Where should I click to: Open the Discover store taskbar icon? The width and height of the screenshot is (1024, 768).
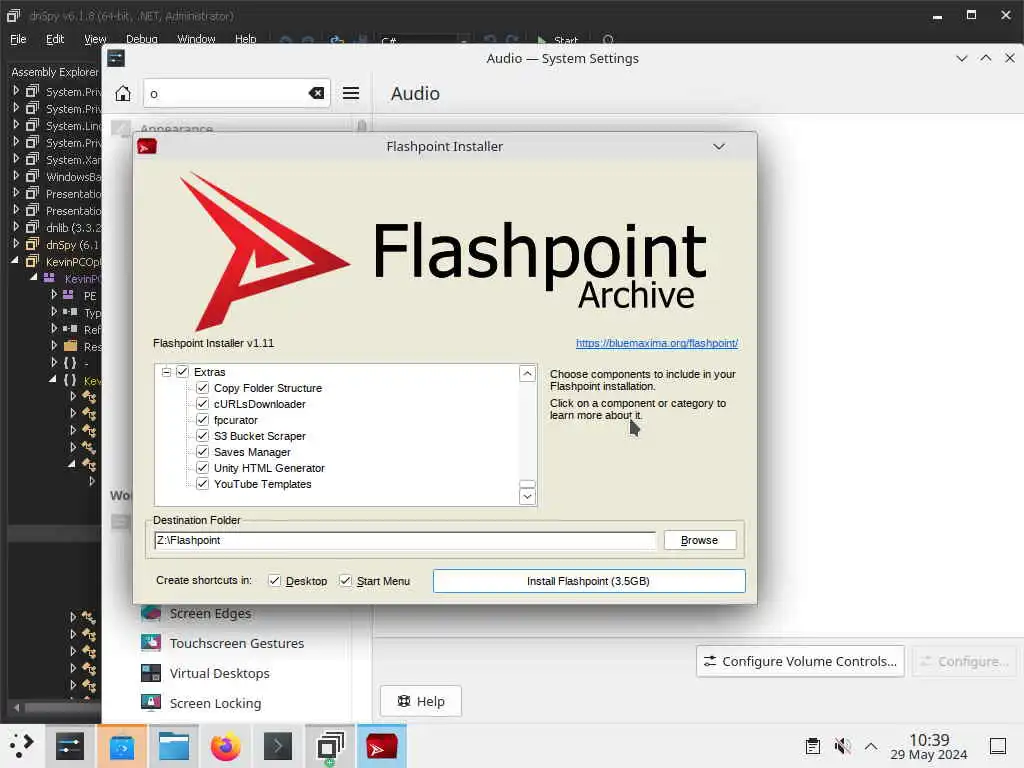121,746
